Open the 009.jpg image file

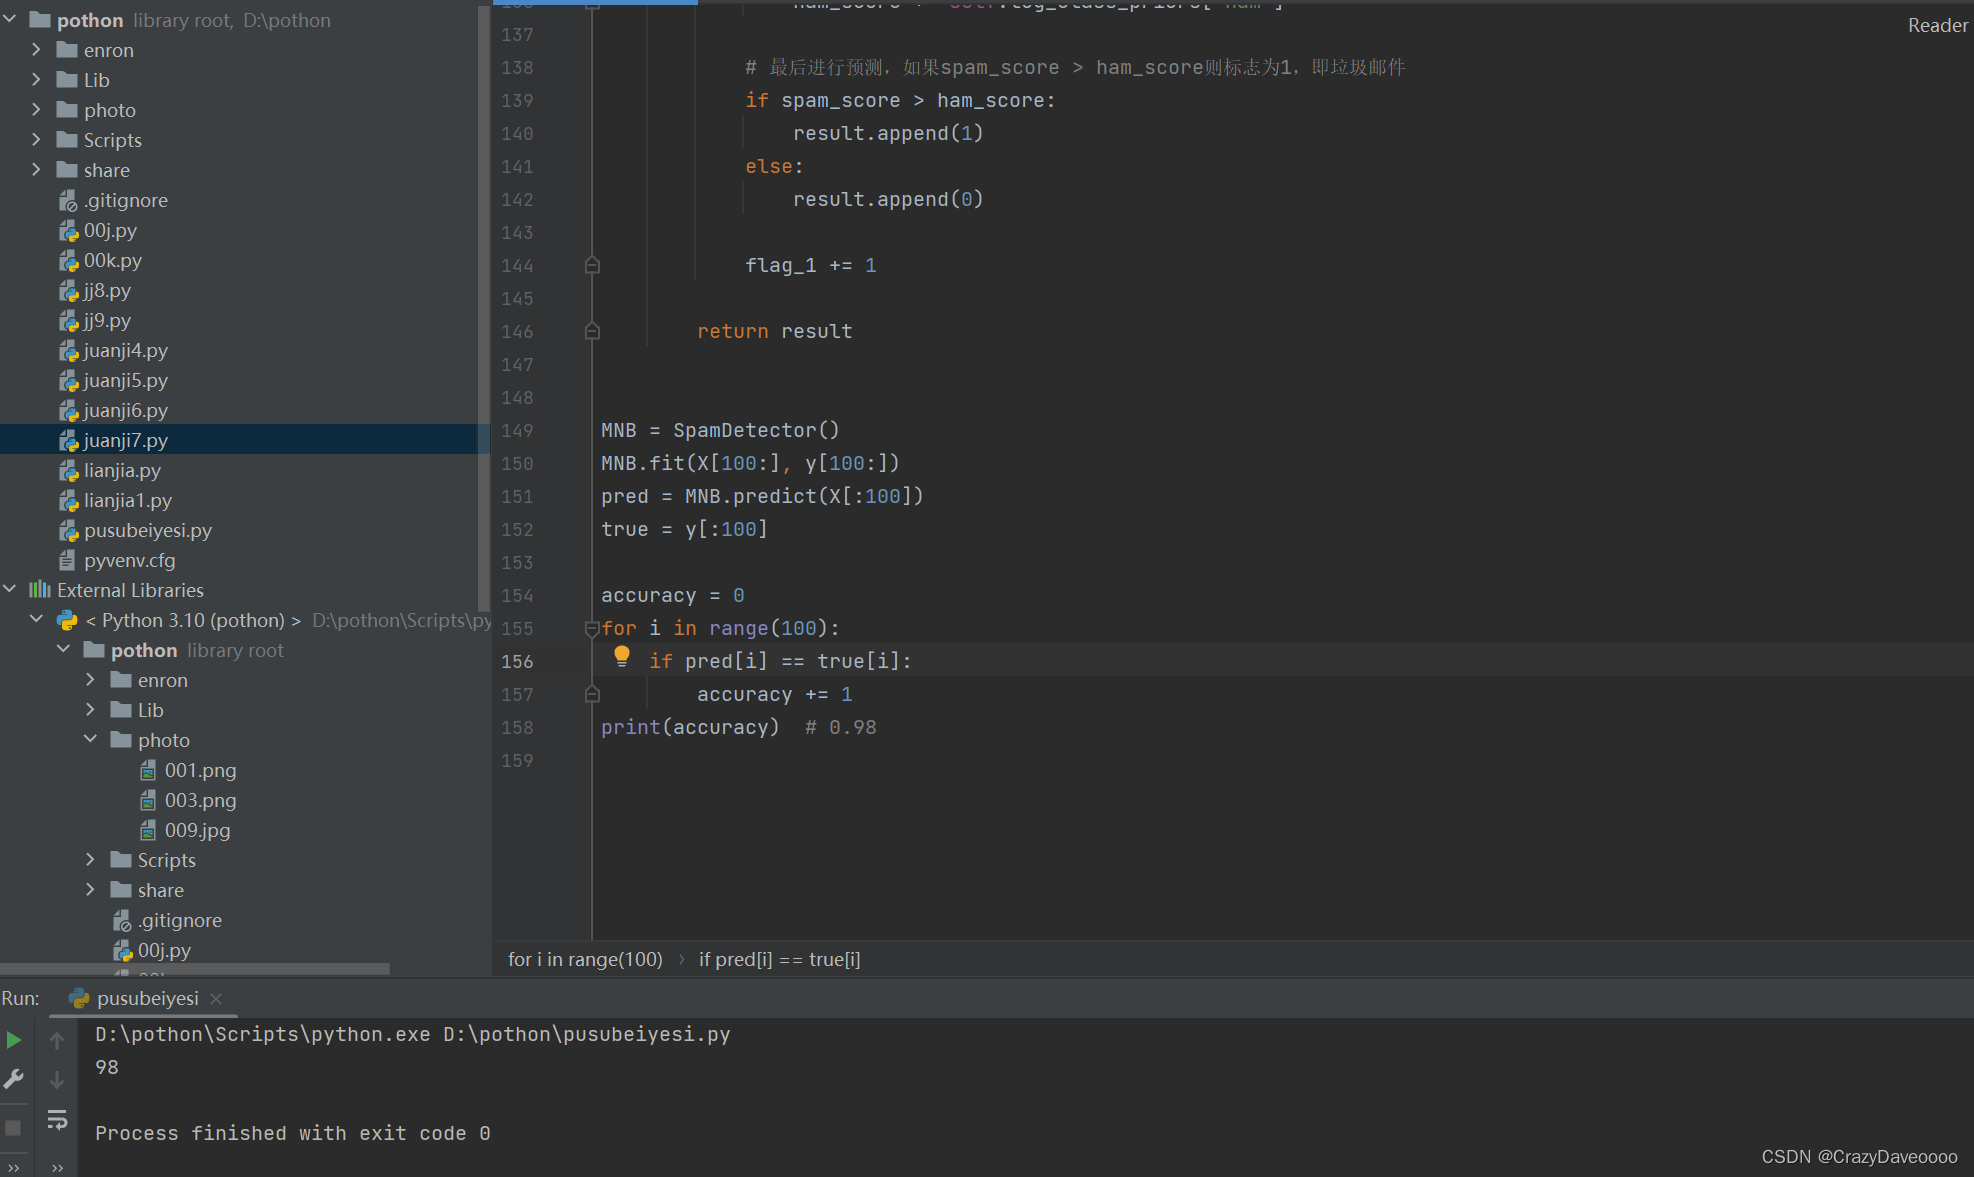[x=197, y=830]
